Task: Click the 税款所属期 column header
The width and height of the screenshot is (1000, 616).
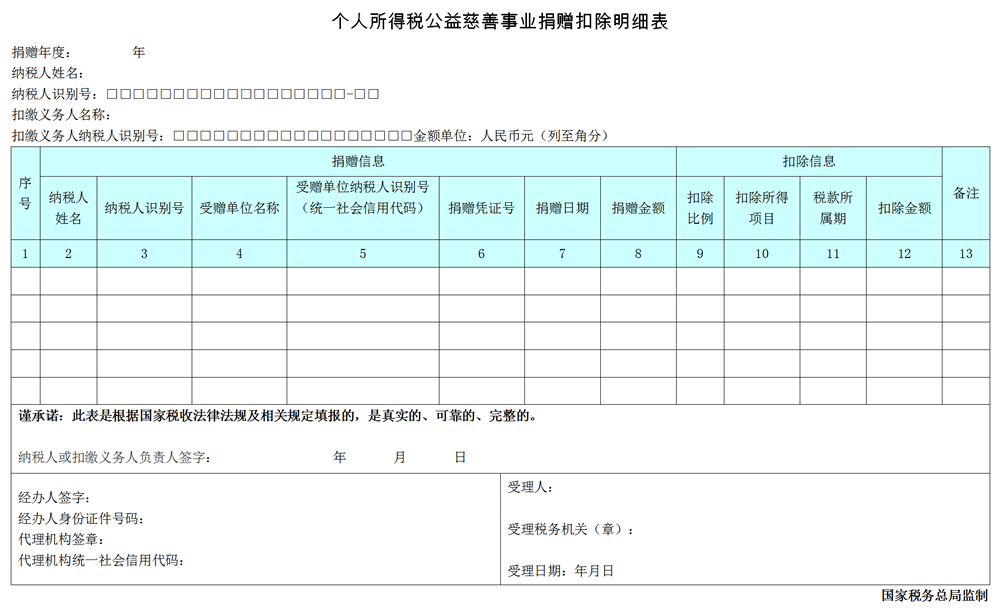Action: point(832,208)
